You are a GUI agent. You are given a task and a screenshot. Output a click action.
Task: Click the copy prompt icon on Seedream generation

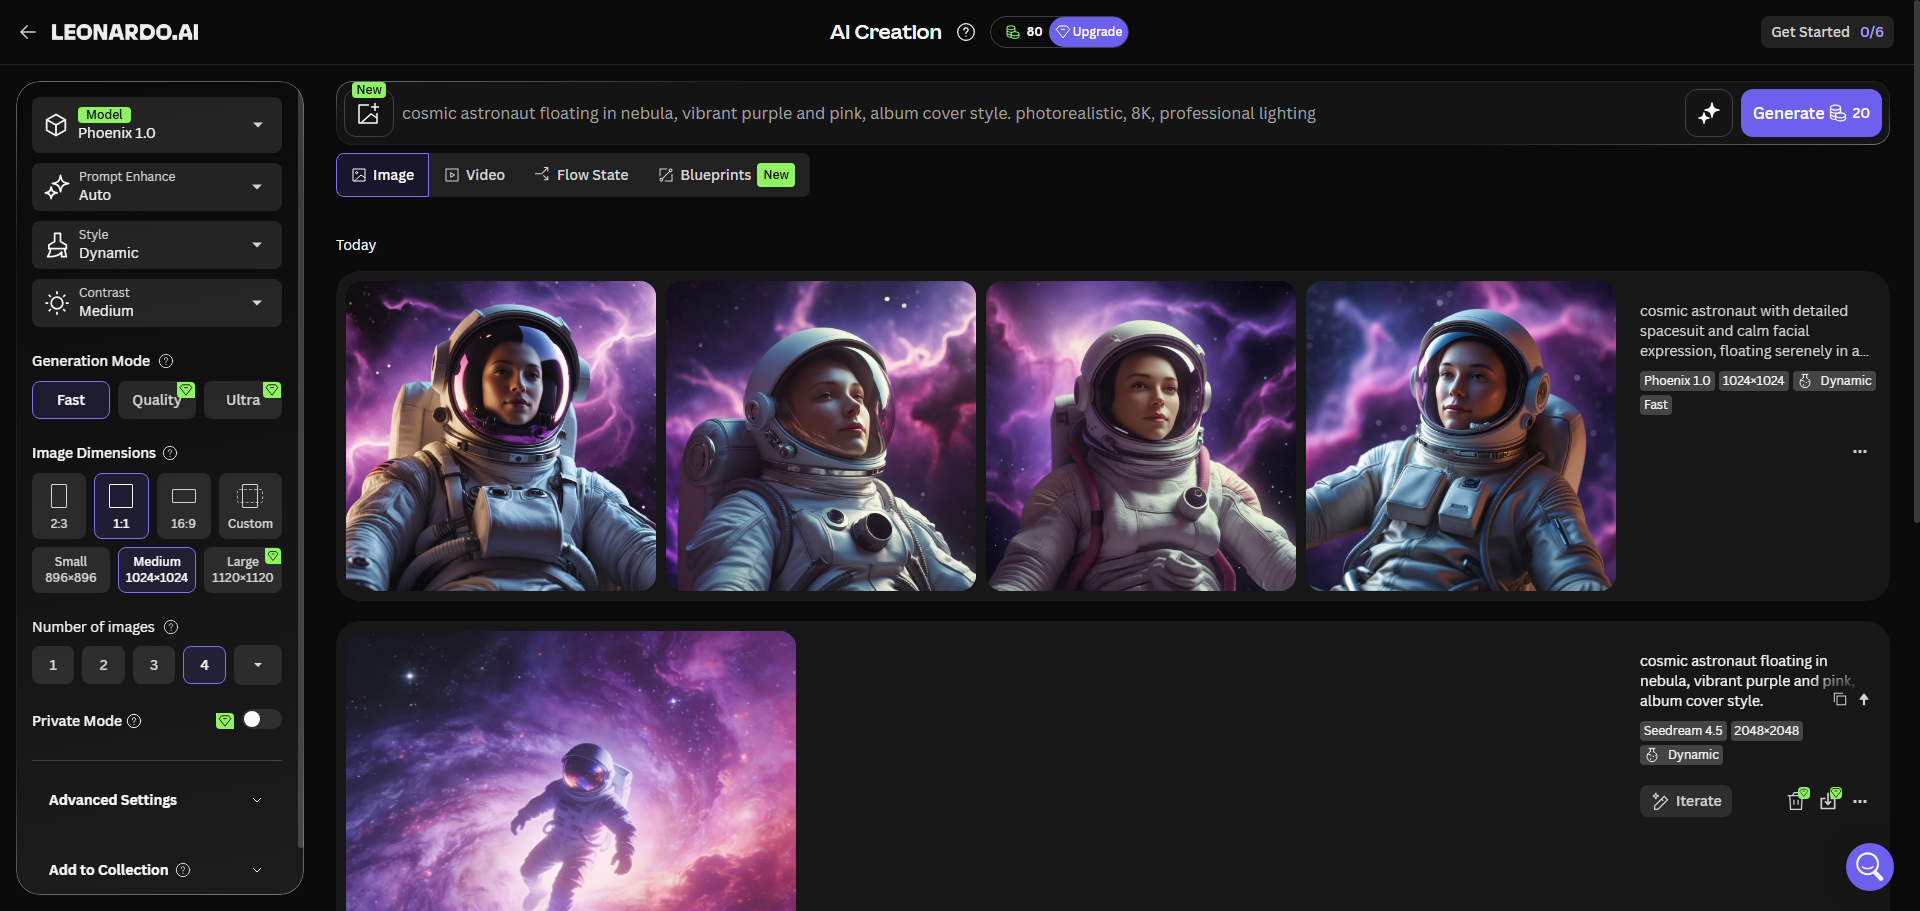point(1840,699)
